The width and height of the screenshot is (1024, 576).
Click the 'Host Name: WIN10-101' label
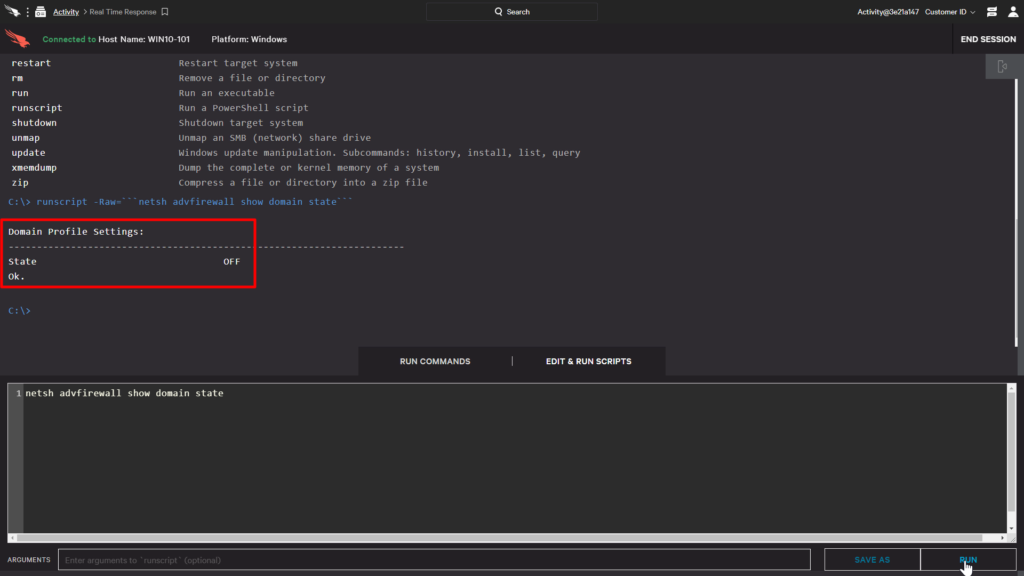point(144,39)
